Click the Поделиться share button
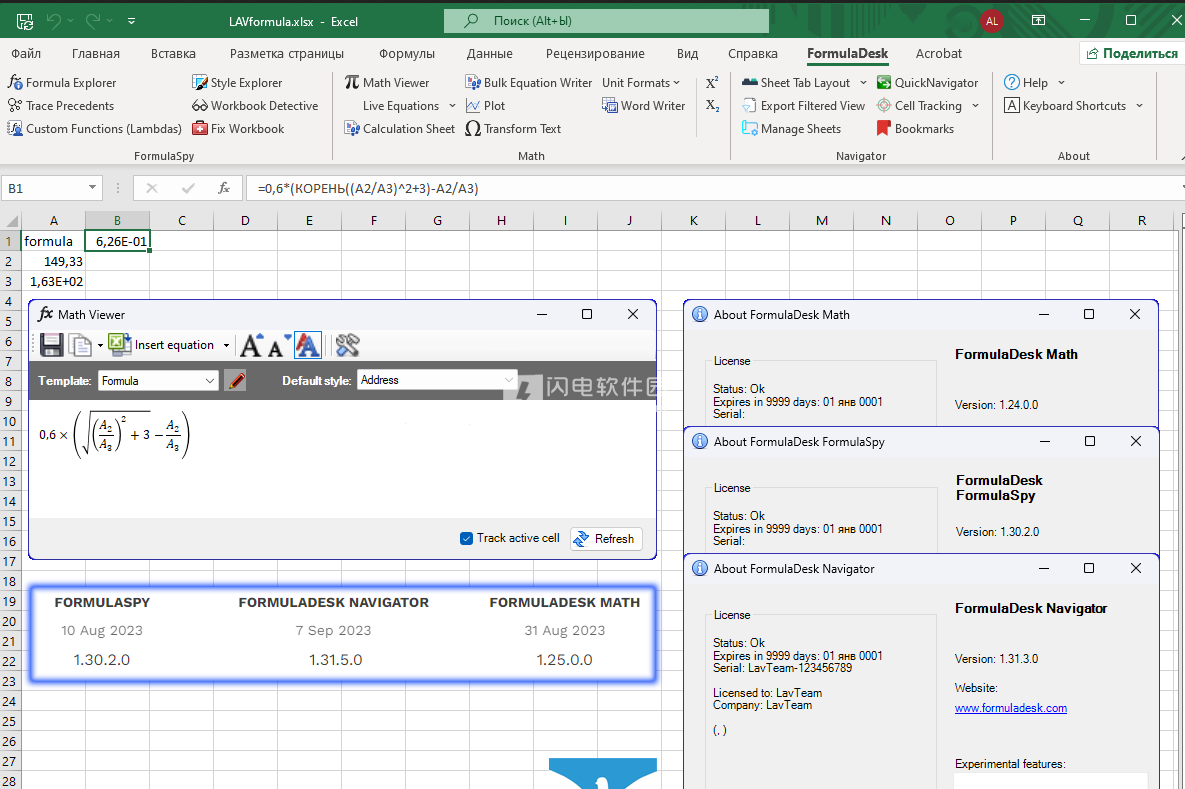Screen dimensions: 1185x789 tap(1131, 54)
